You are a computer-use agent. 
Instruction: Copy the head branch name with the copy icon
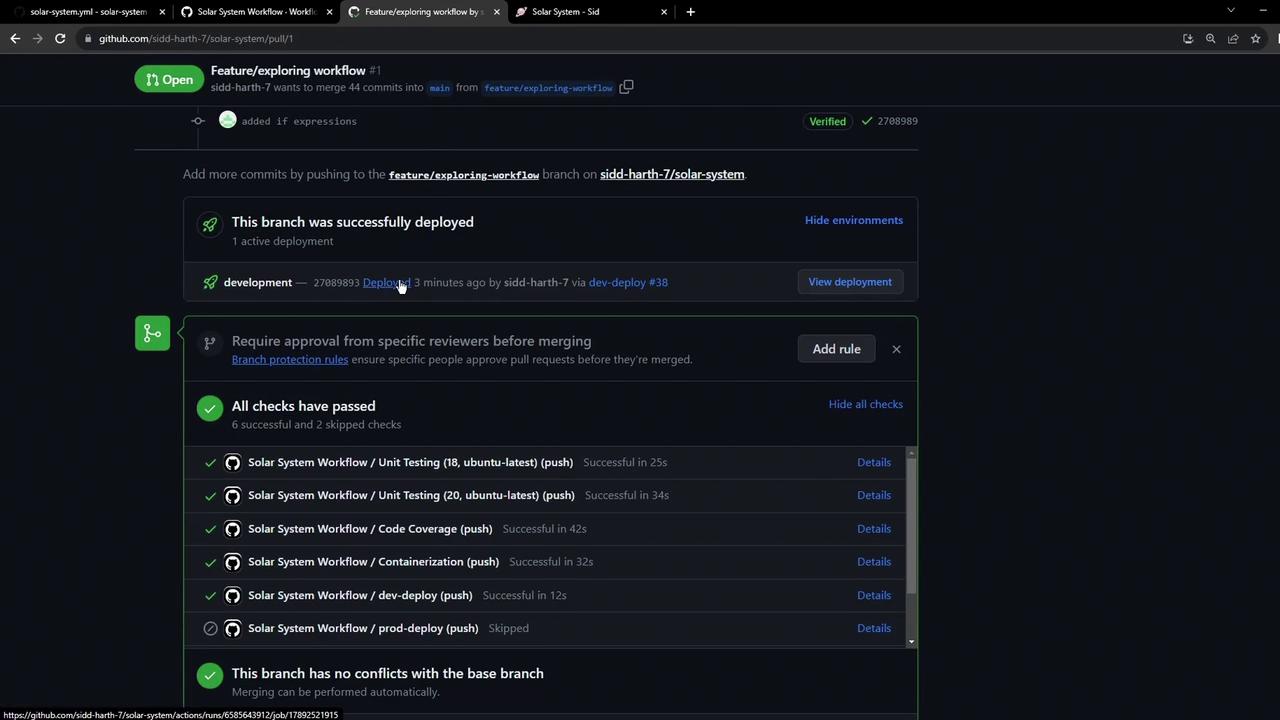click(x=626, y=87)
